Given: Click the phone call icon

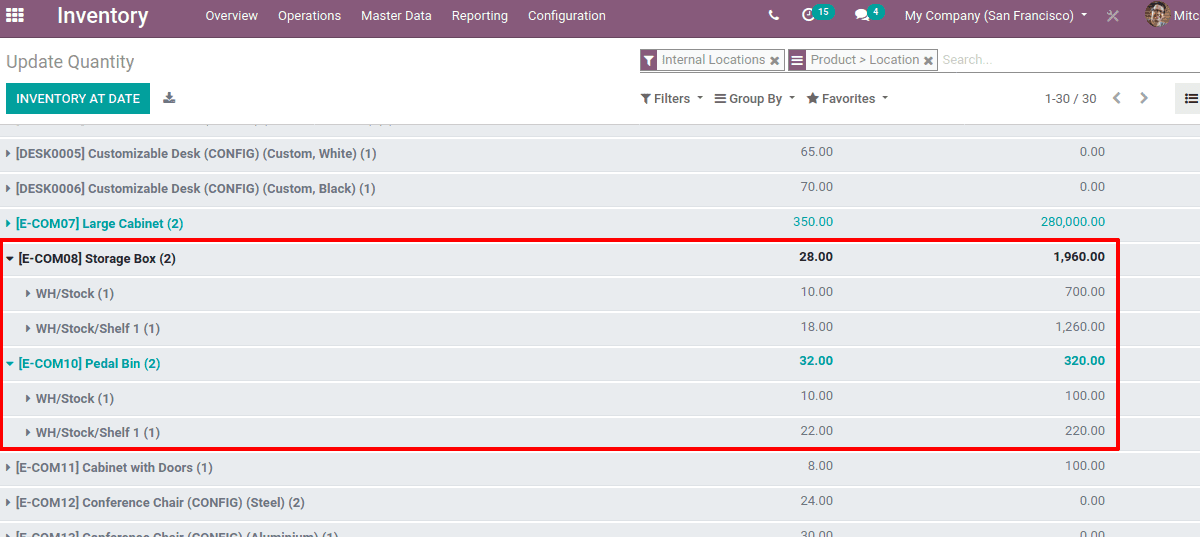Looking at the screenshot, I should tap(774, 16).
